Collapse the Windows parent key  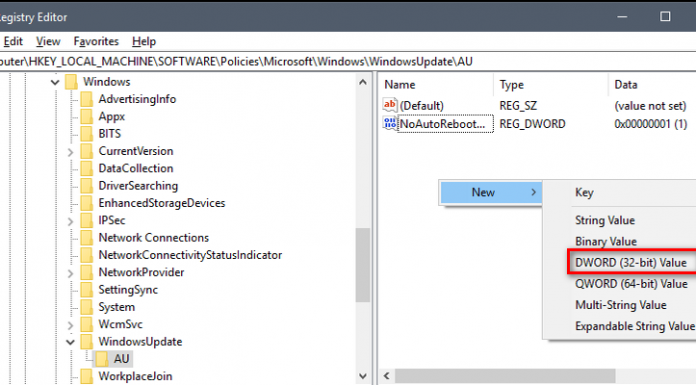click(55, 82)
